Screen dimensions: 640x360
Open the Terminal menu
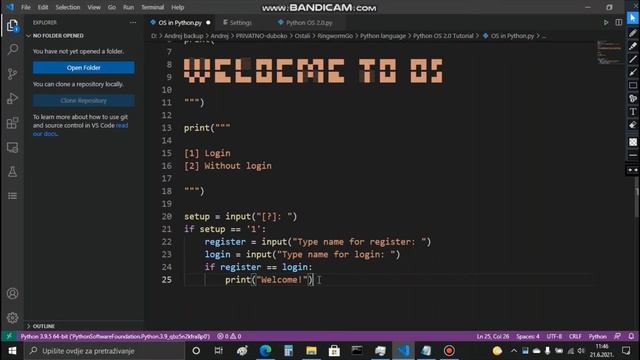coord(152,7)
